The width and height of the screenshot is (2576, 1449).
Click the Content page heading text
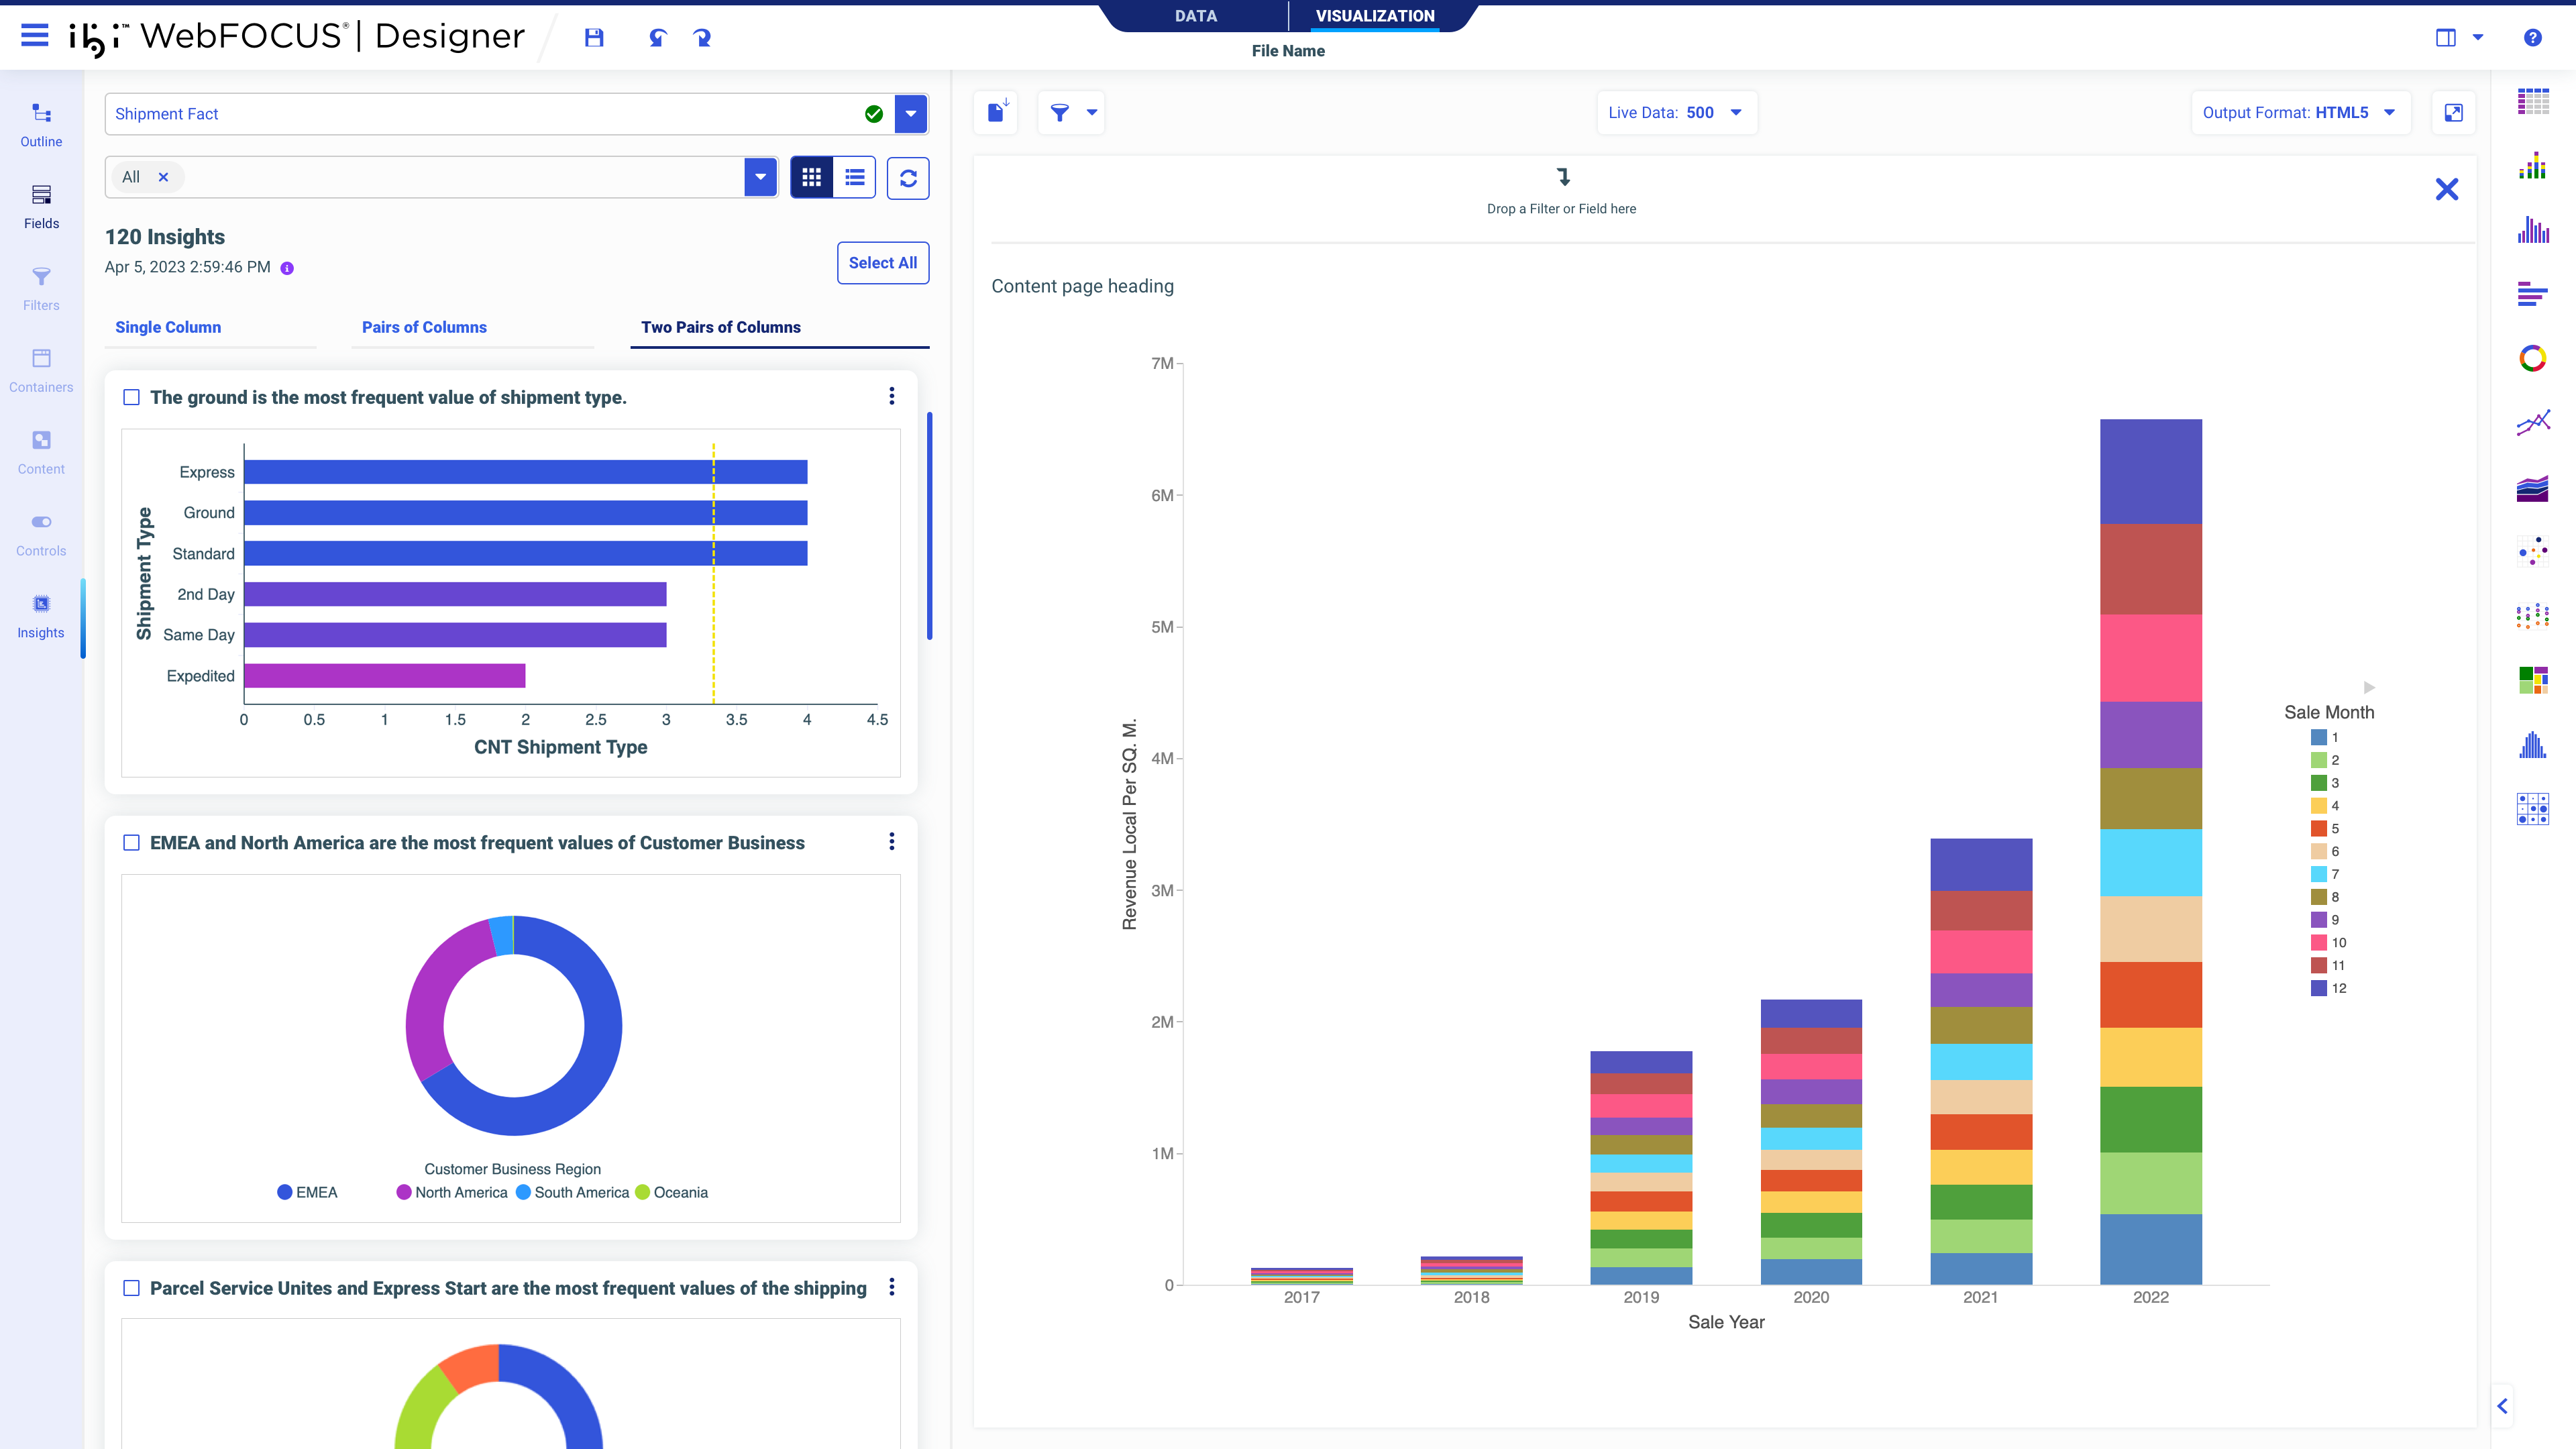1082,286
